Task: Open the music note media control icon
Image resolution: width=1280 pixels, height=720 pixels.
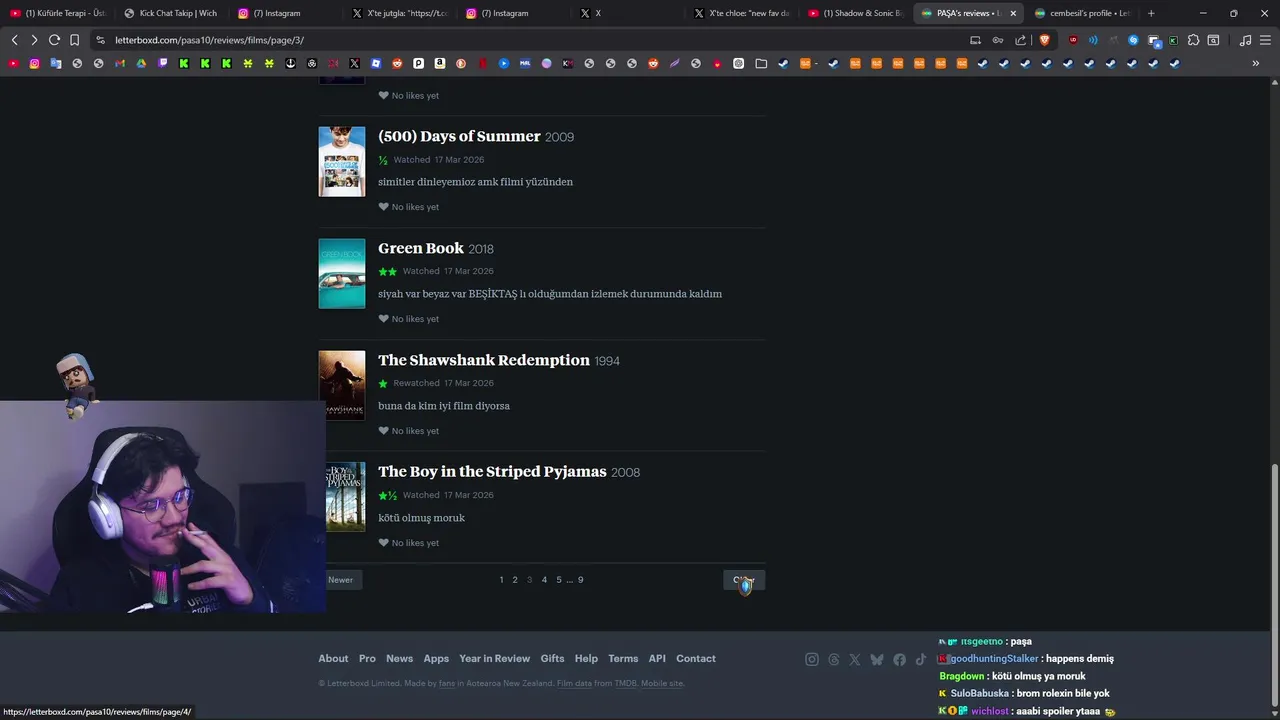Action: pos(1245,40)
